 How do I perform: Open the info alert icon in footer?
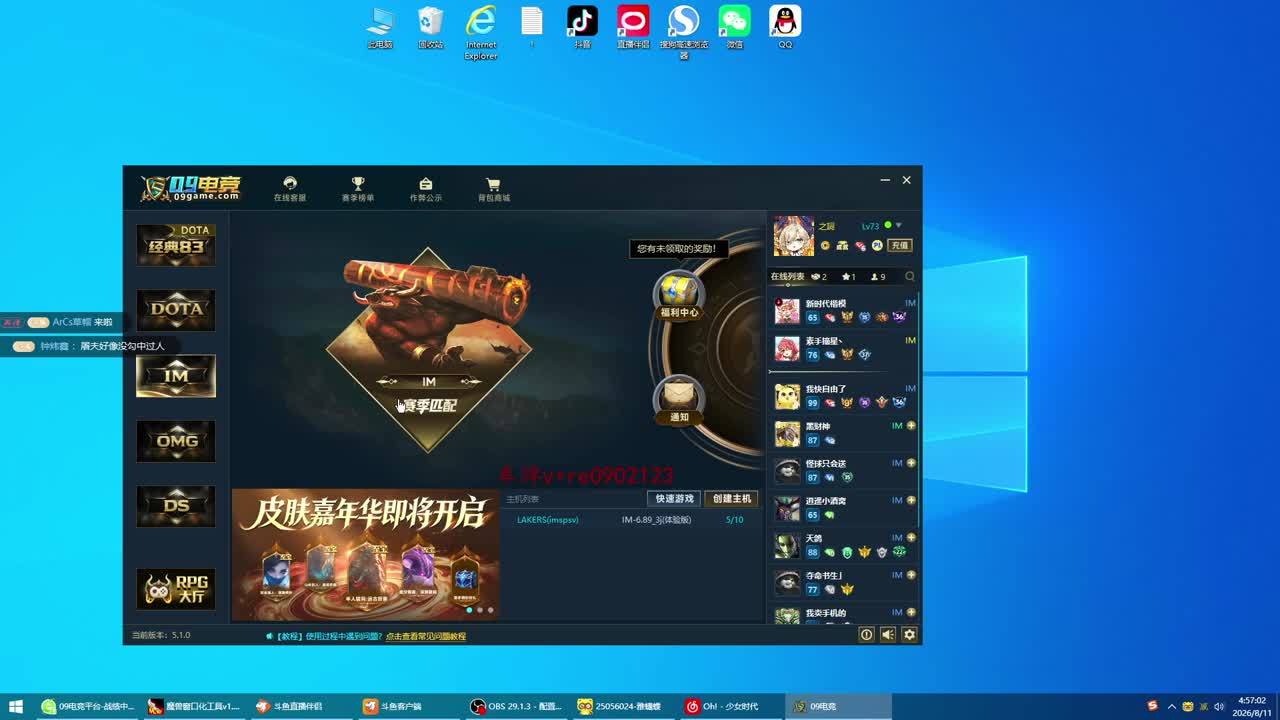pos(866,634)
